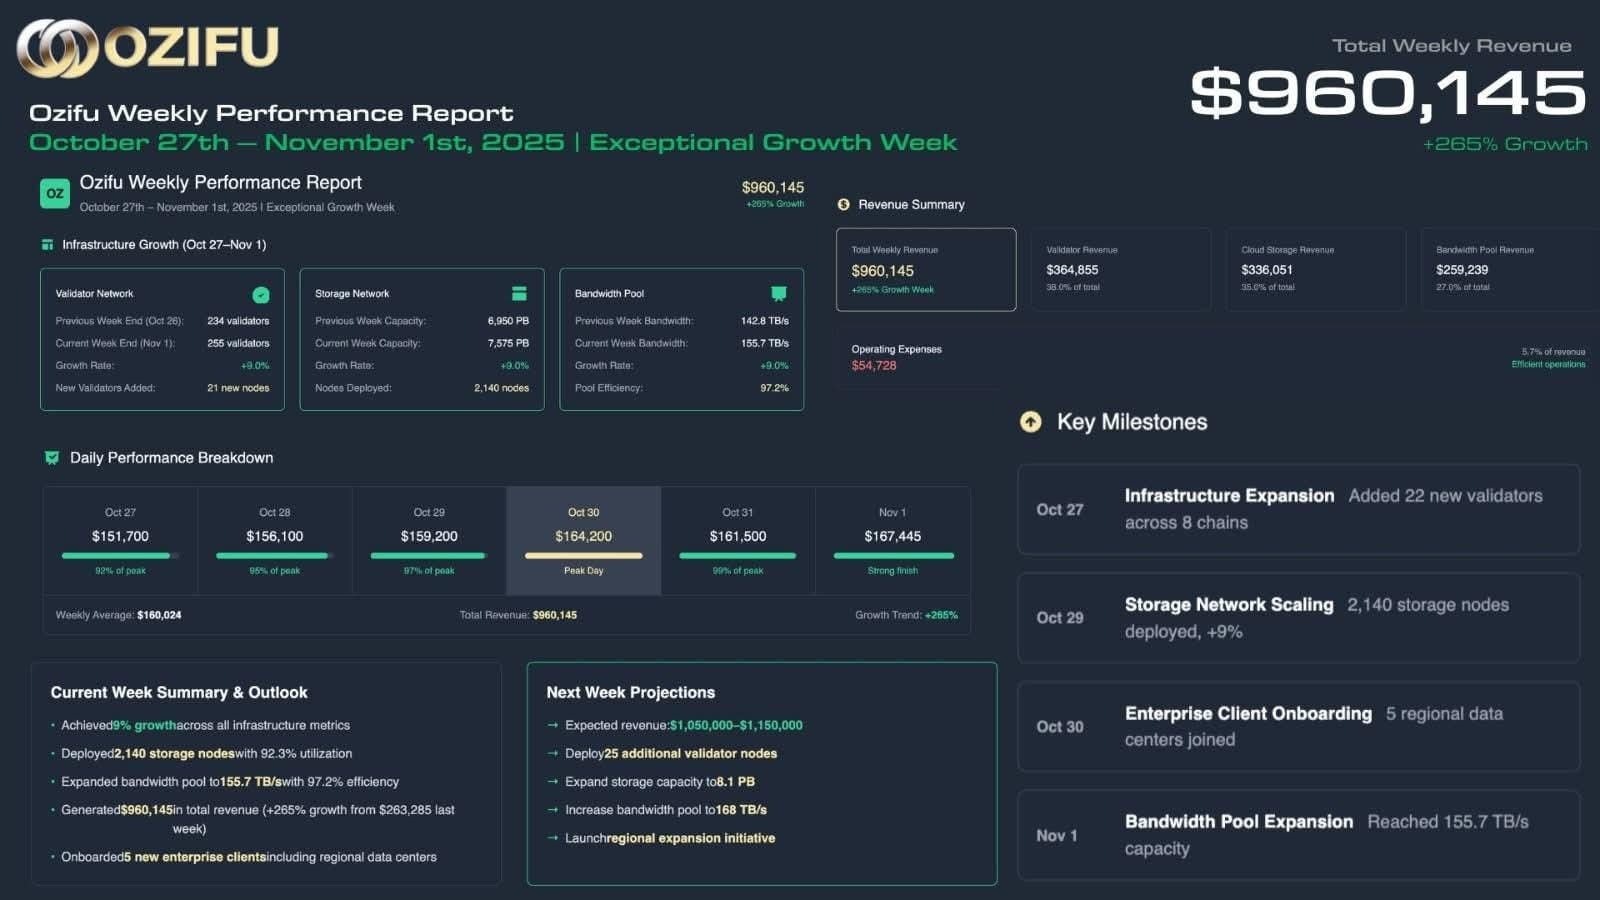Click the green OZ badge icon
This screenshot has height=900, width=1600.
(x=55, y=194)
